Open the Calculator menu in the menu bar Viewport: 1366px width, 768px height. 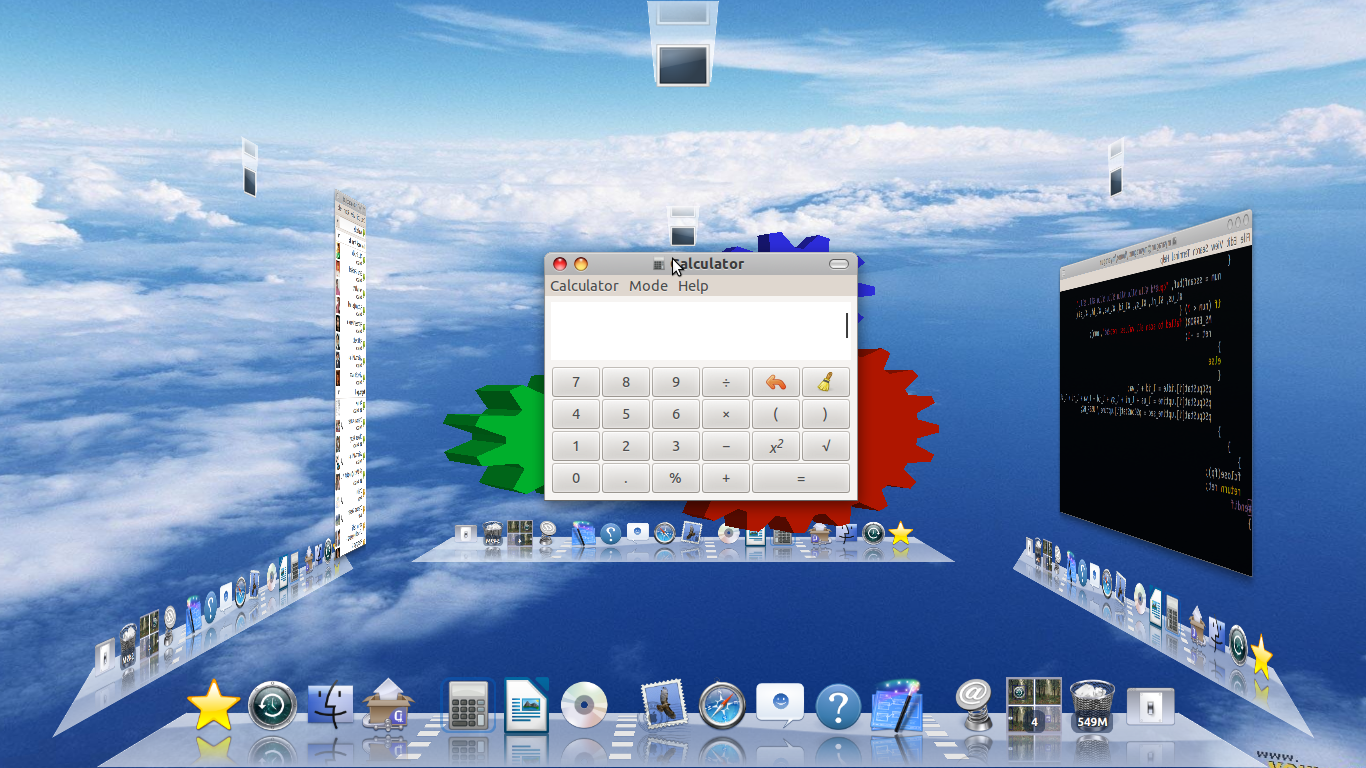tap(584, 286)
